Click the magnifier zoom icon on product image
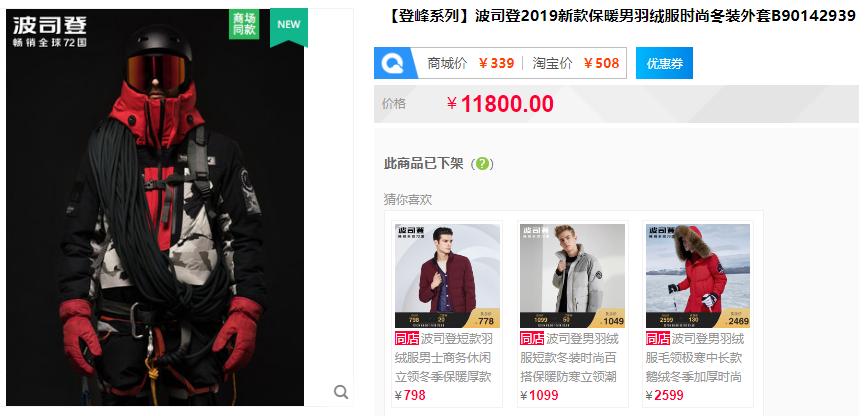The height and width of the screenshot is (416, 866). (341, 392)
